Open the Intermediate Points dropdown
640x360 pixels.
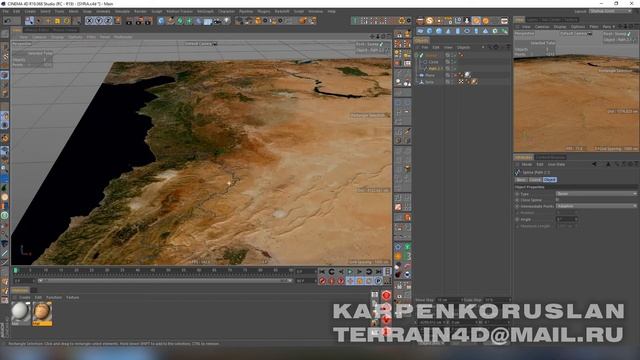596,206
